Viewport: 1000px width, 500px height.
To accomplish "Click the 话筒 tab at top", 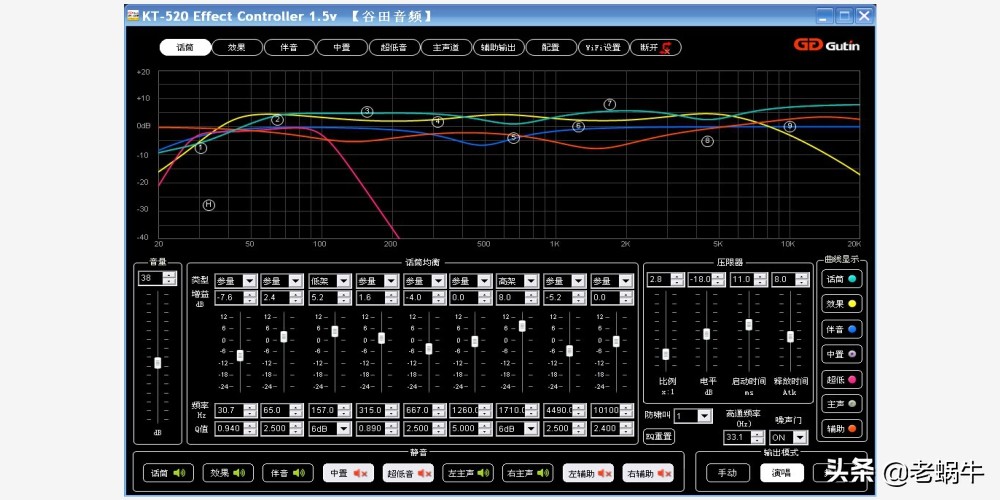I will [x=185, y=47].
